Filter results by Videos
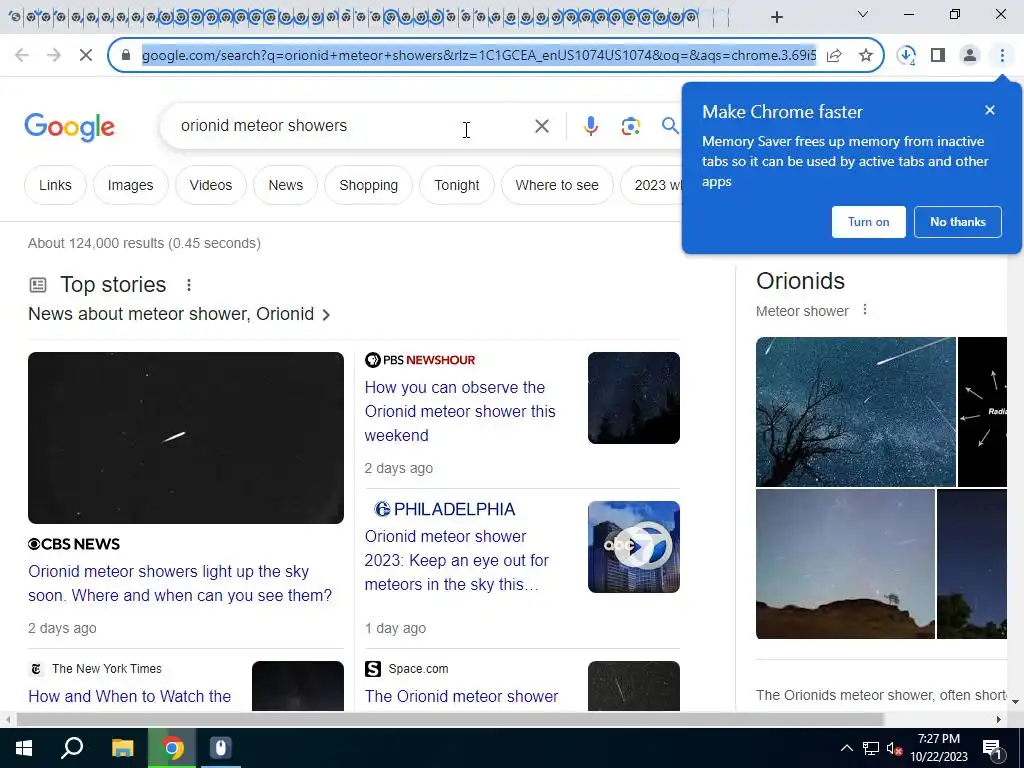1024x768 pixels. pos(210,185)
